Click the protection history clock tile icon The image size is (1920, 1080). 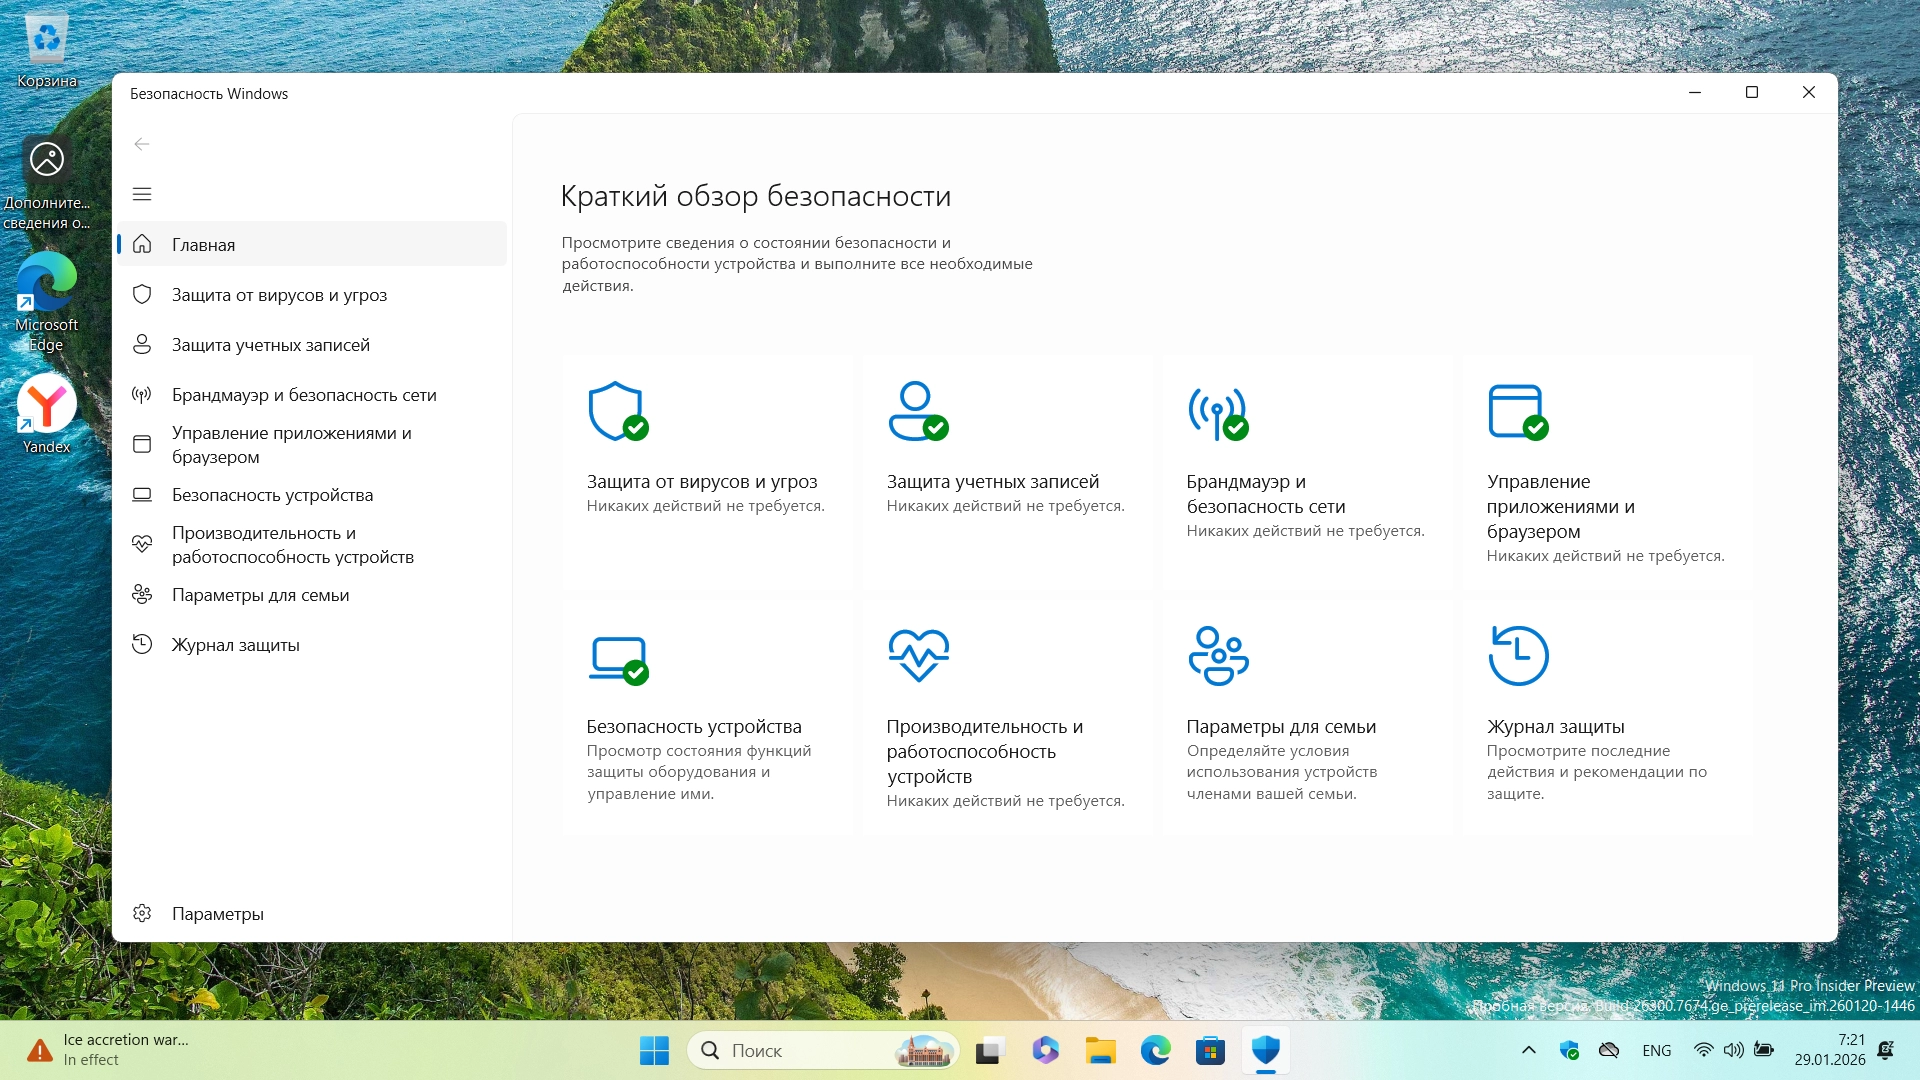(1518, 656)
